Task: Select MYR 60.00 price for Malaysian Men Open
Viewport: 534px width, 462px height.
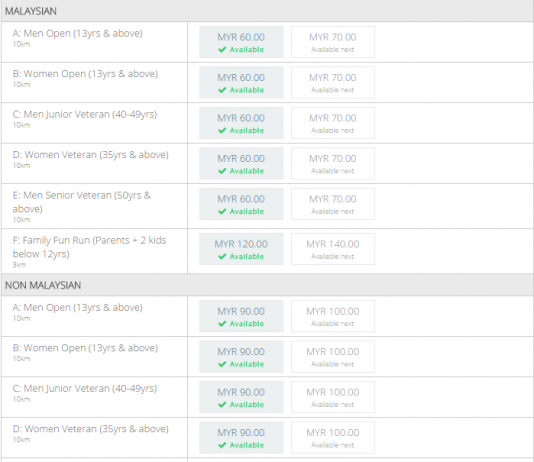Action: [x=241, y=42]
